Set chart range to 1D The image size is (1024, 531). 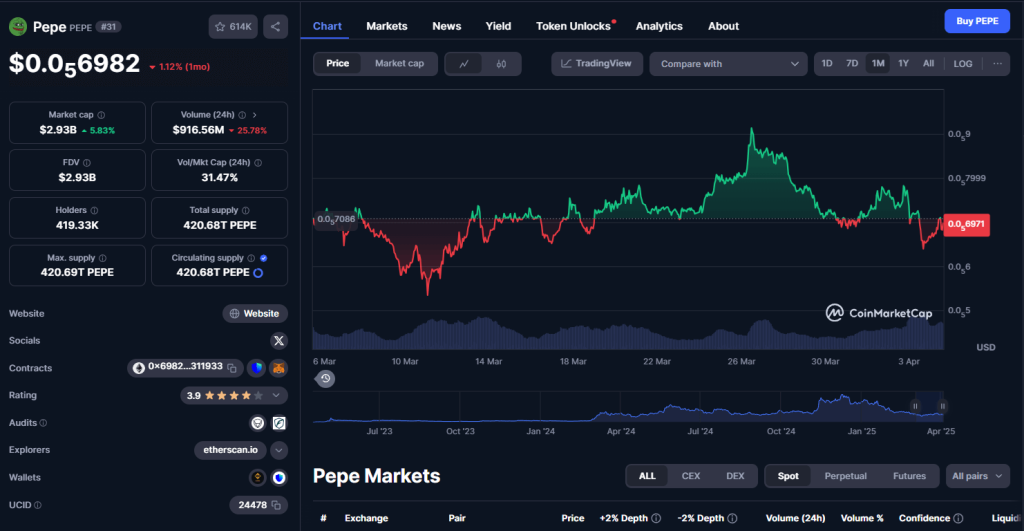[x=827, y=64]
